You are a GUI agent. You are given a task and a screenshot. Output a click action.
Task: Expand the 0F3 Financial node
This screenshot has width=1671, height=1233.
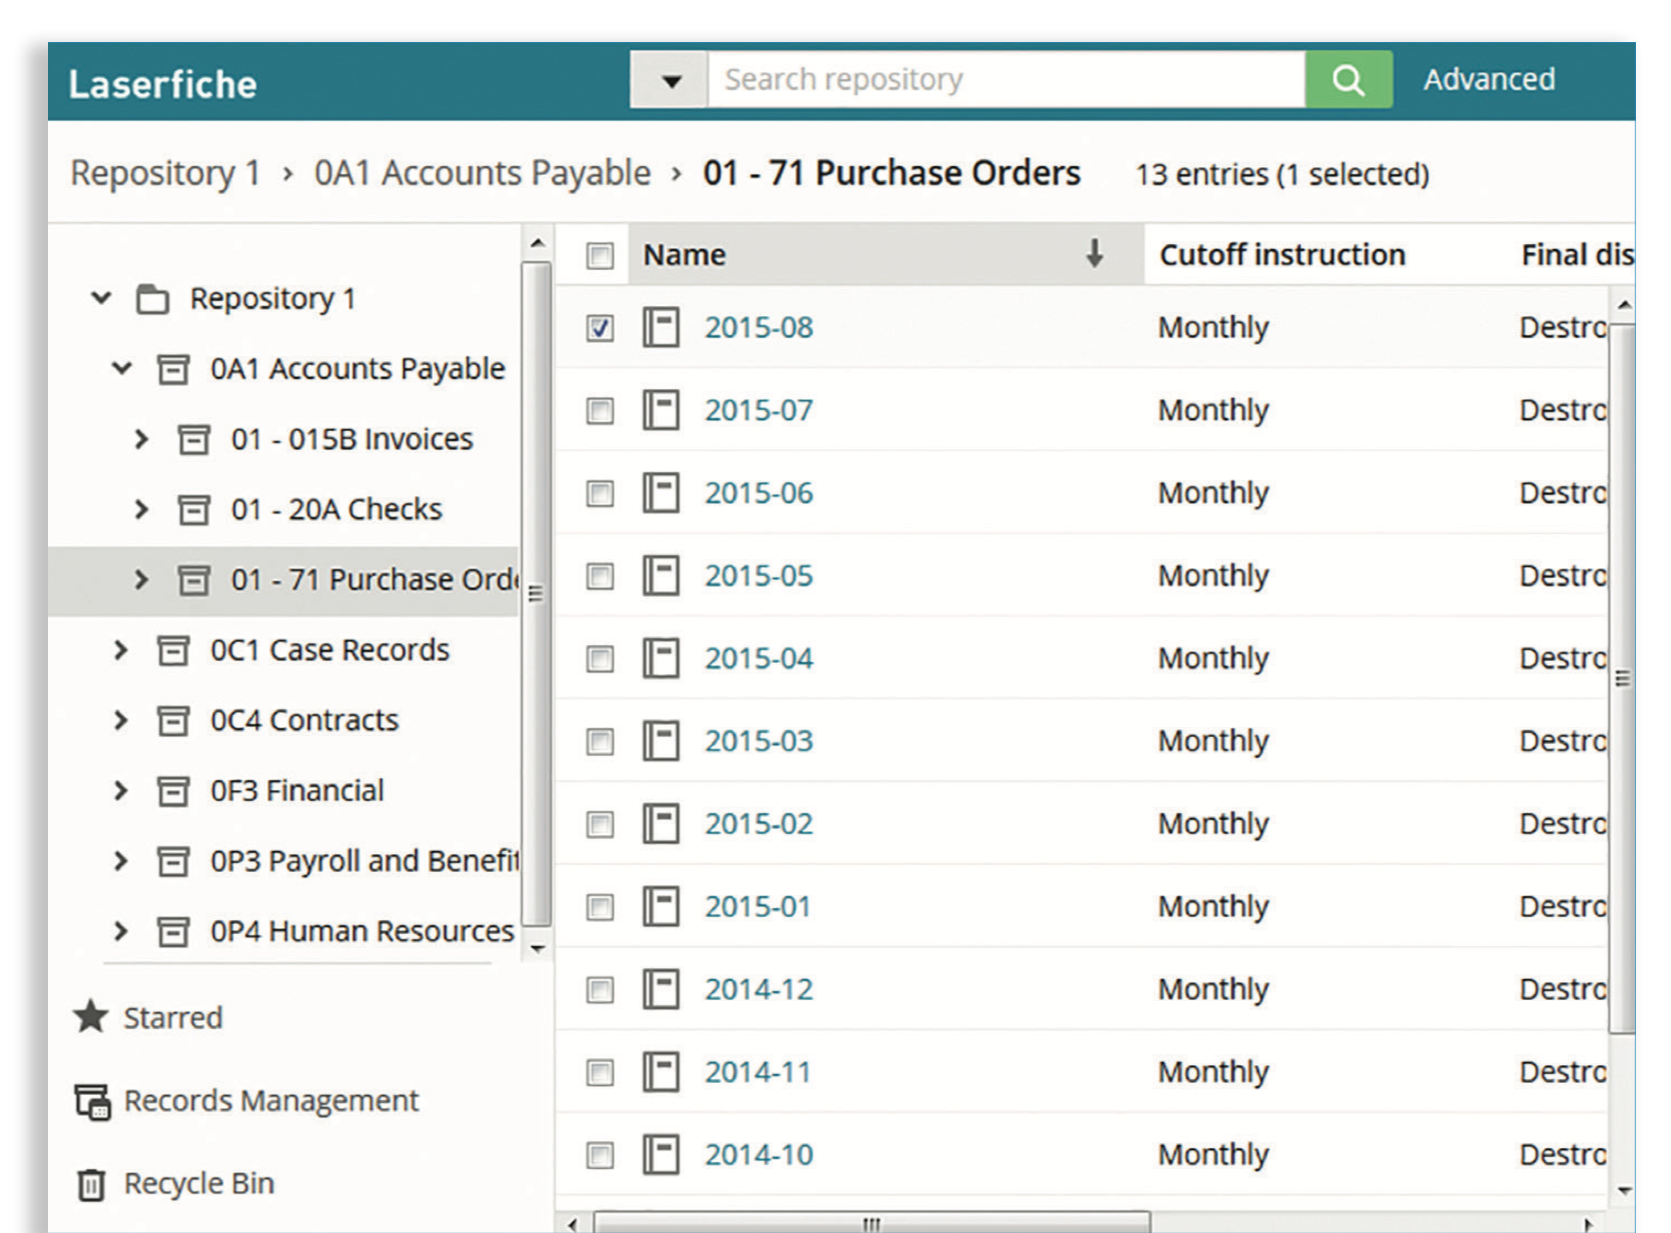point(121,791)
